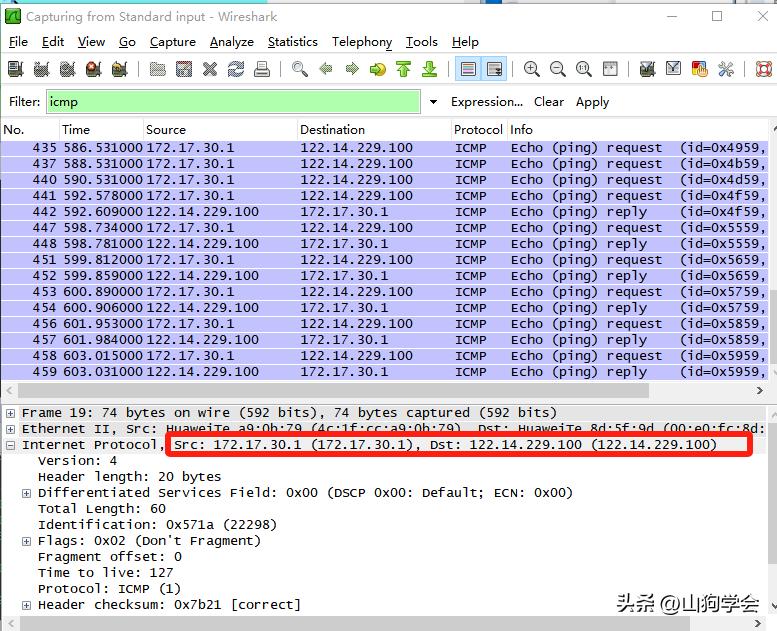Expand Differentiated Services Field node
Screen dimensions: 777x631
[26, 493]
